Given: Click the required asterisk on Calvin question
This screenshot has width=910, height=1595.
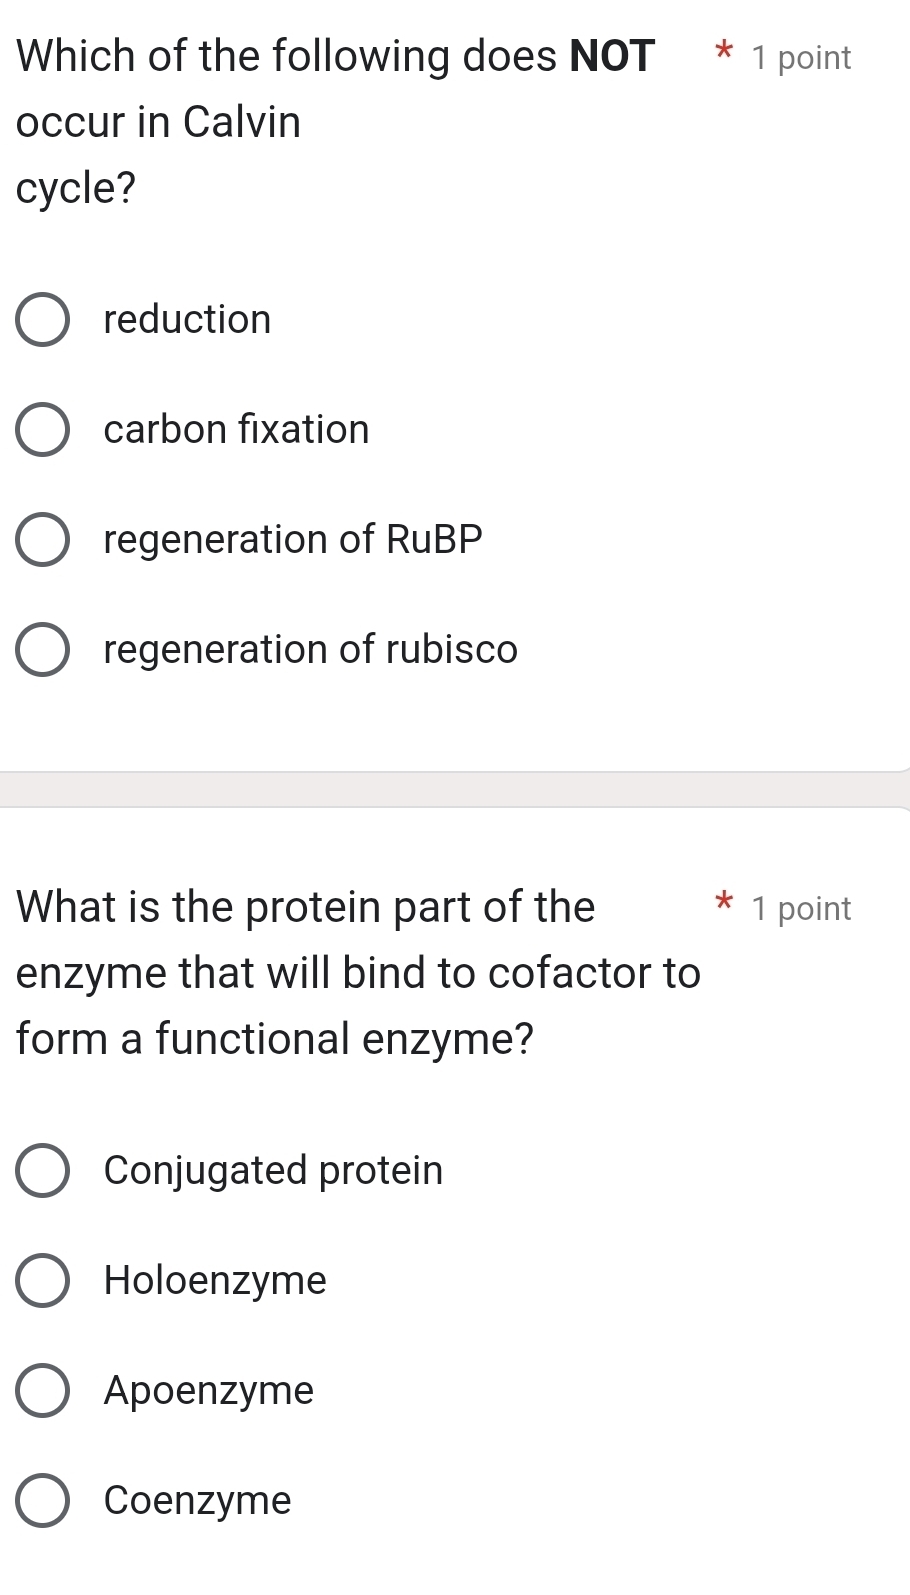Looking at the screenshot, I should tap(722, 57).
